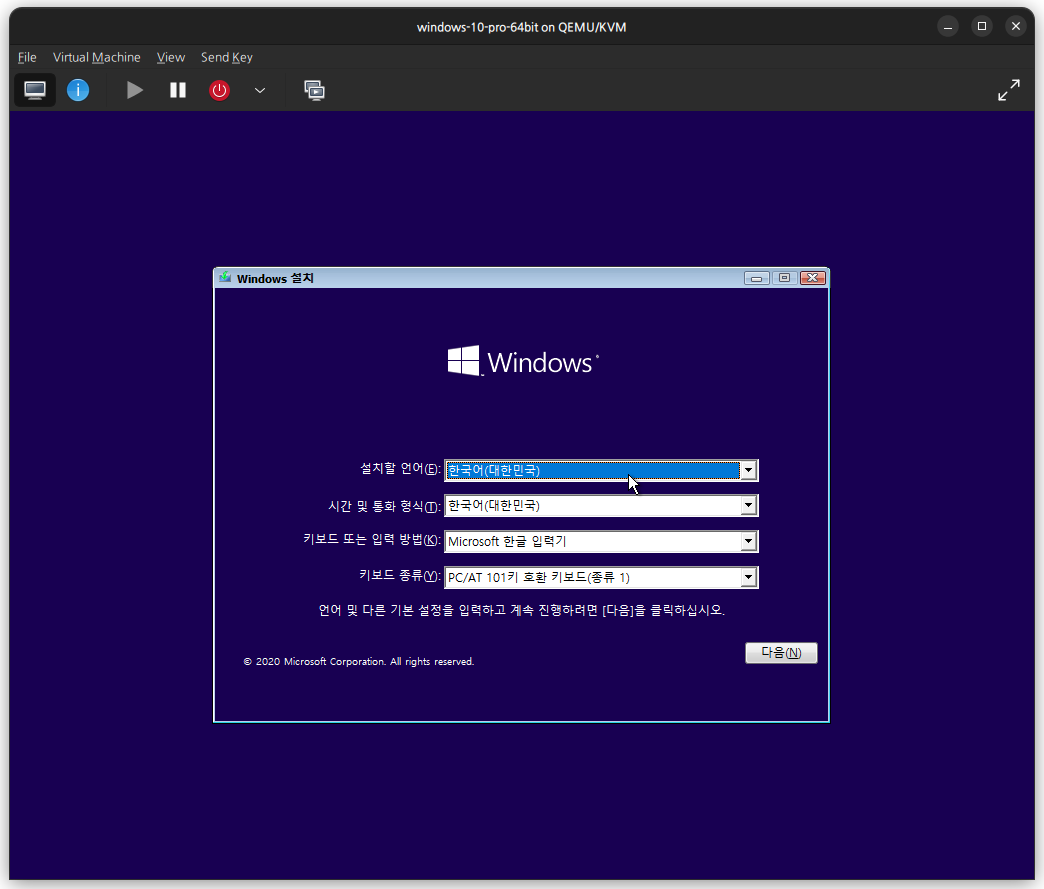The width and height of the screenshot is (1044, 889).
Task: Expand keyboard input method dropdown arrow
Action: tap(748, 541)
